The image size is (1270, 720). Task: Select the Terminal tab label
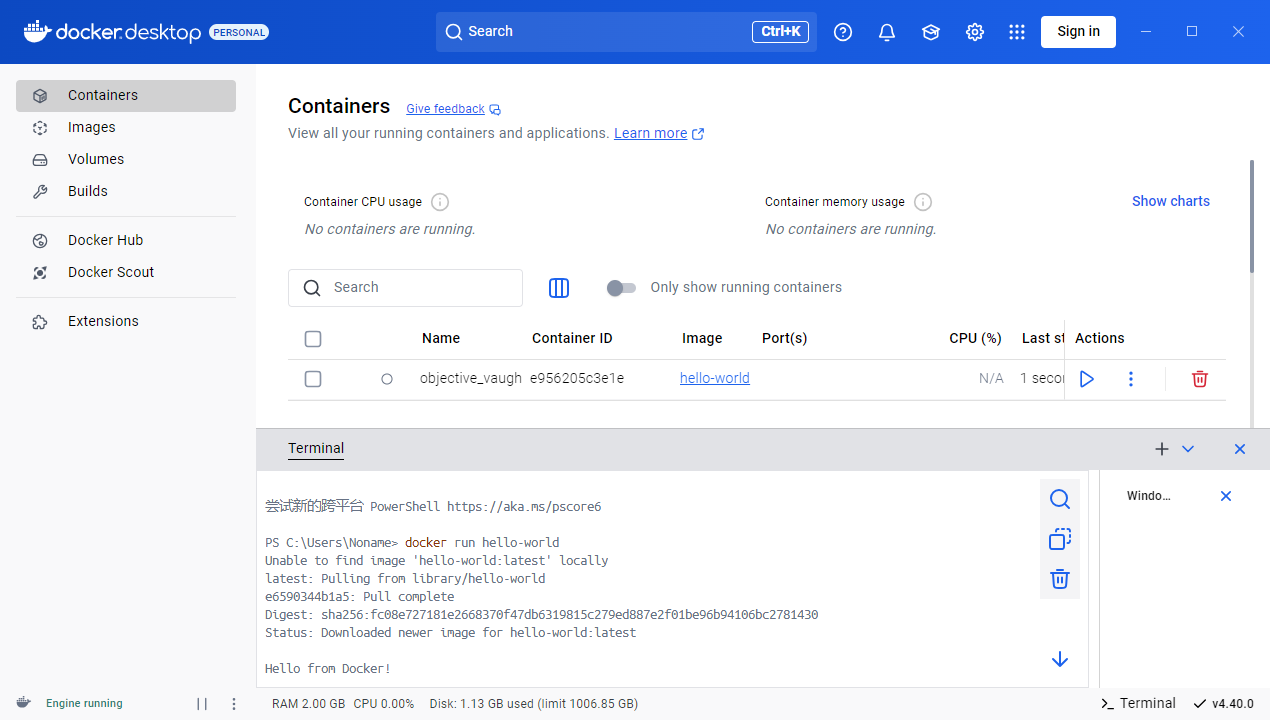coord(316,449)
